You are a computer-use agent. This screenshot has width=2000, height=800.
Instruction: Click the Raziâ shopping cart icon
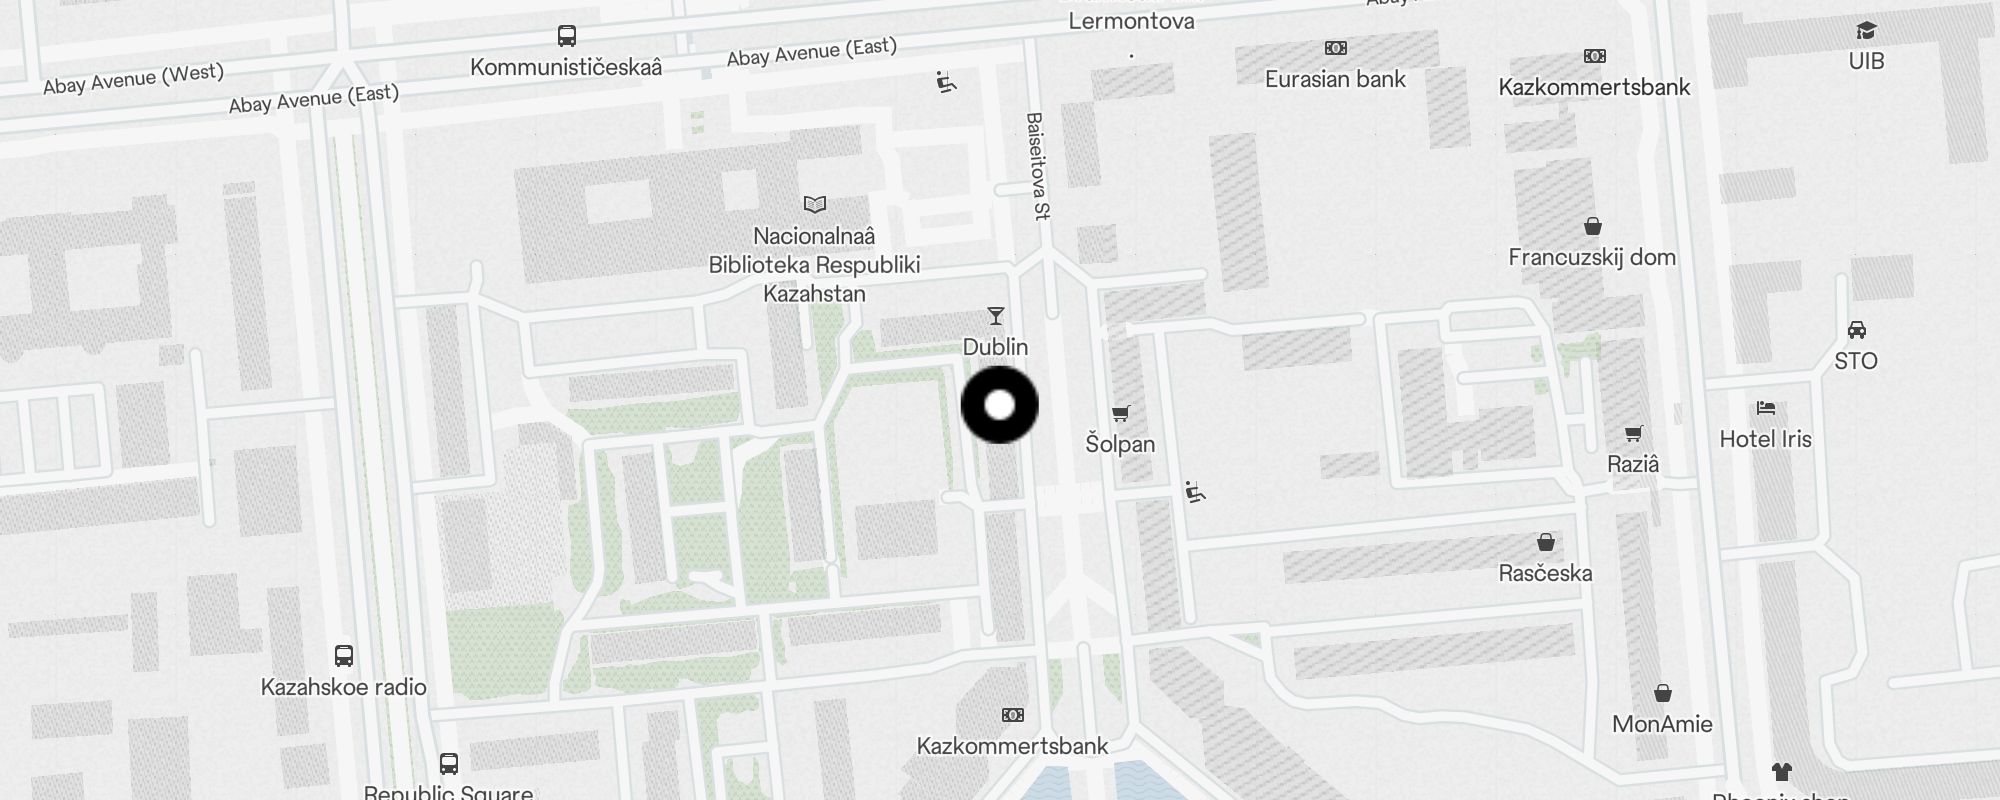1633,433
